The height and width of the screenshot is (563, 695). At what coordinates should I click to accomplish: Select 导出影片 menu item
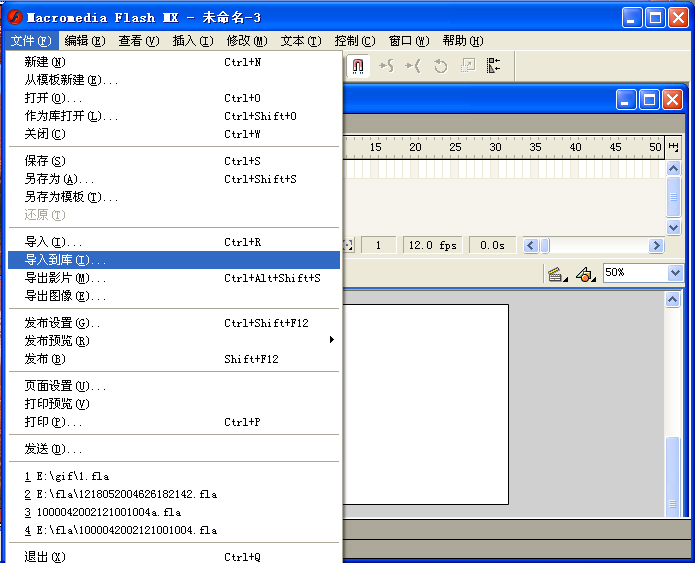point(174,278)
